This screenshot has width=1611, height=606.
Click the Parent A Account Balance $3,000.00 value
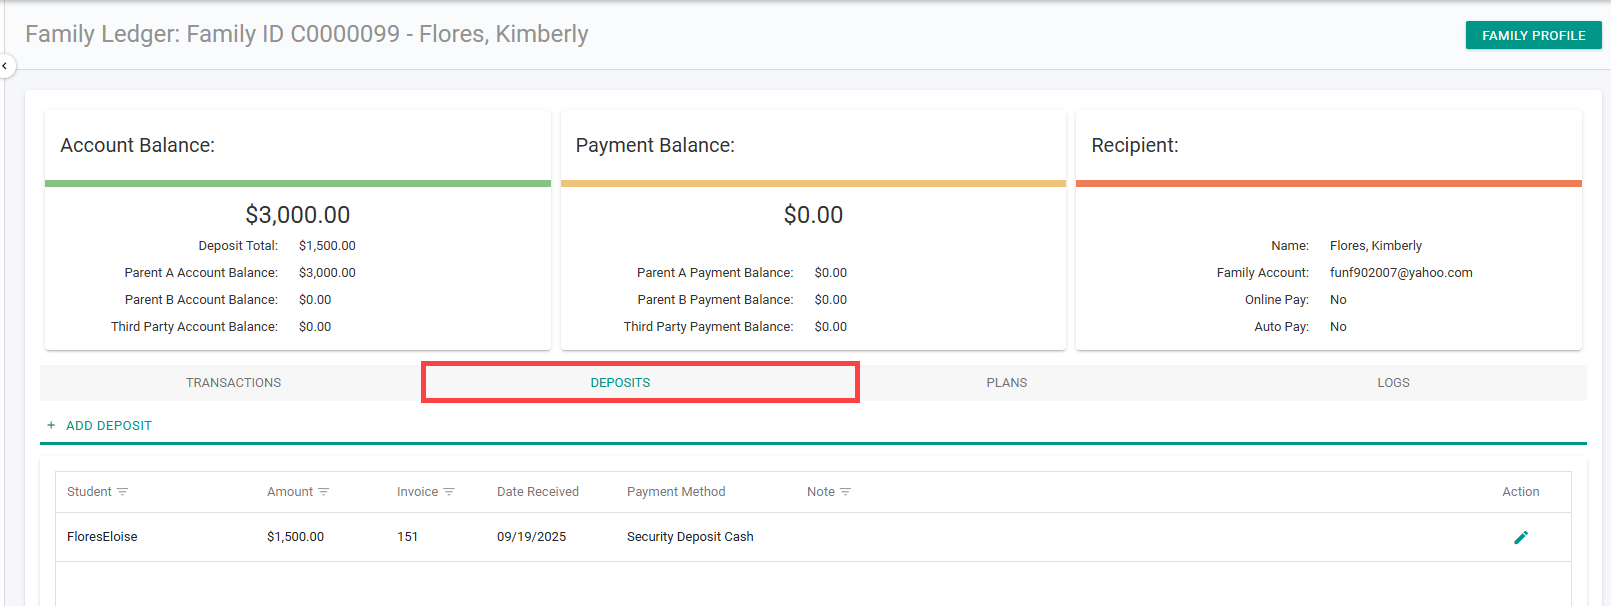pos(327,273)
